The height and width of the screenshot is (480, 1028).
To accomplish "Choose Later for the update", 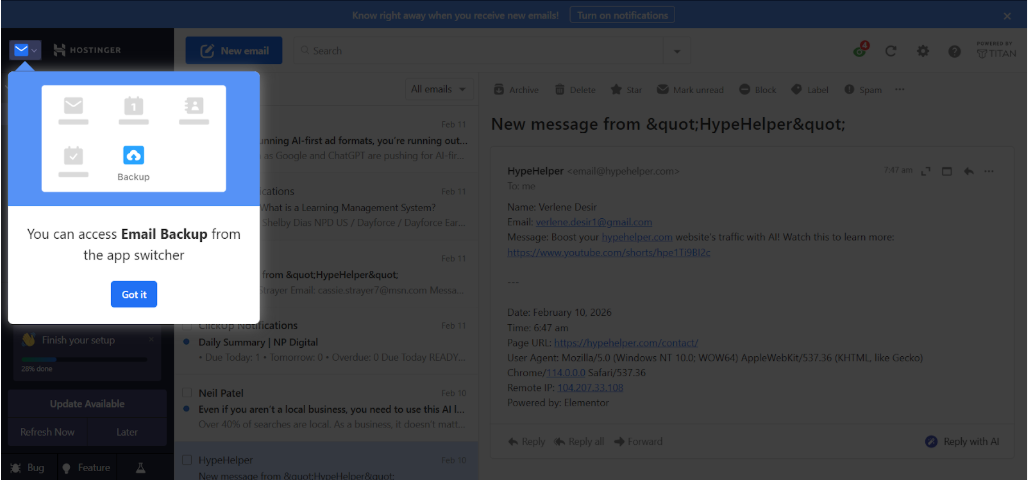I will pyautogui.click(x=127, y=432).
